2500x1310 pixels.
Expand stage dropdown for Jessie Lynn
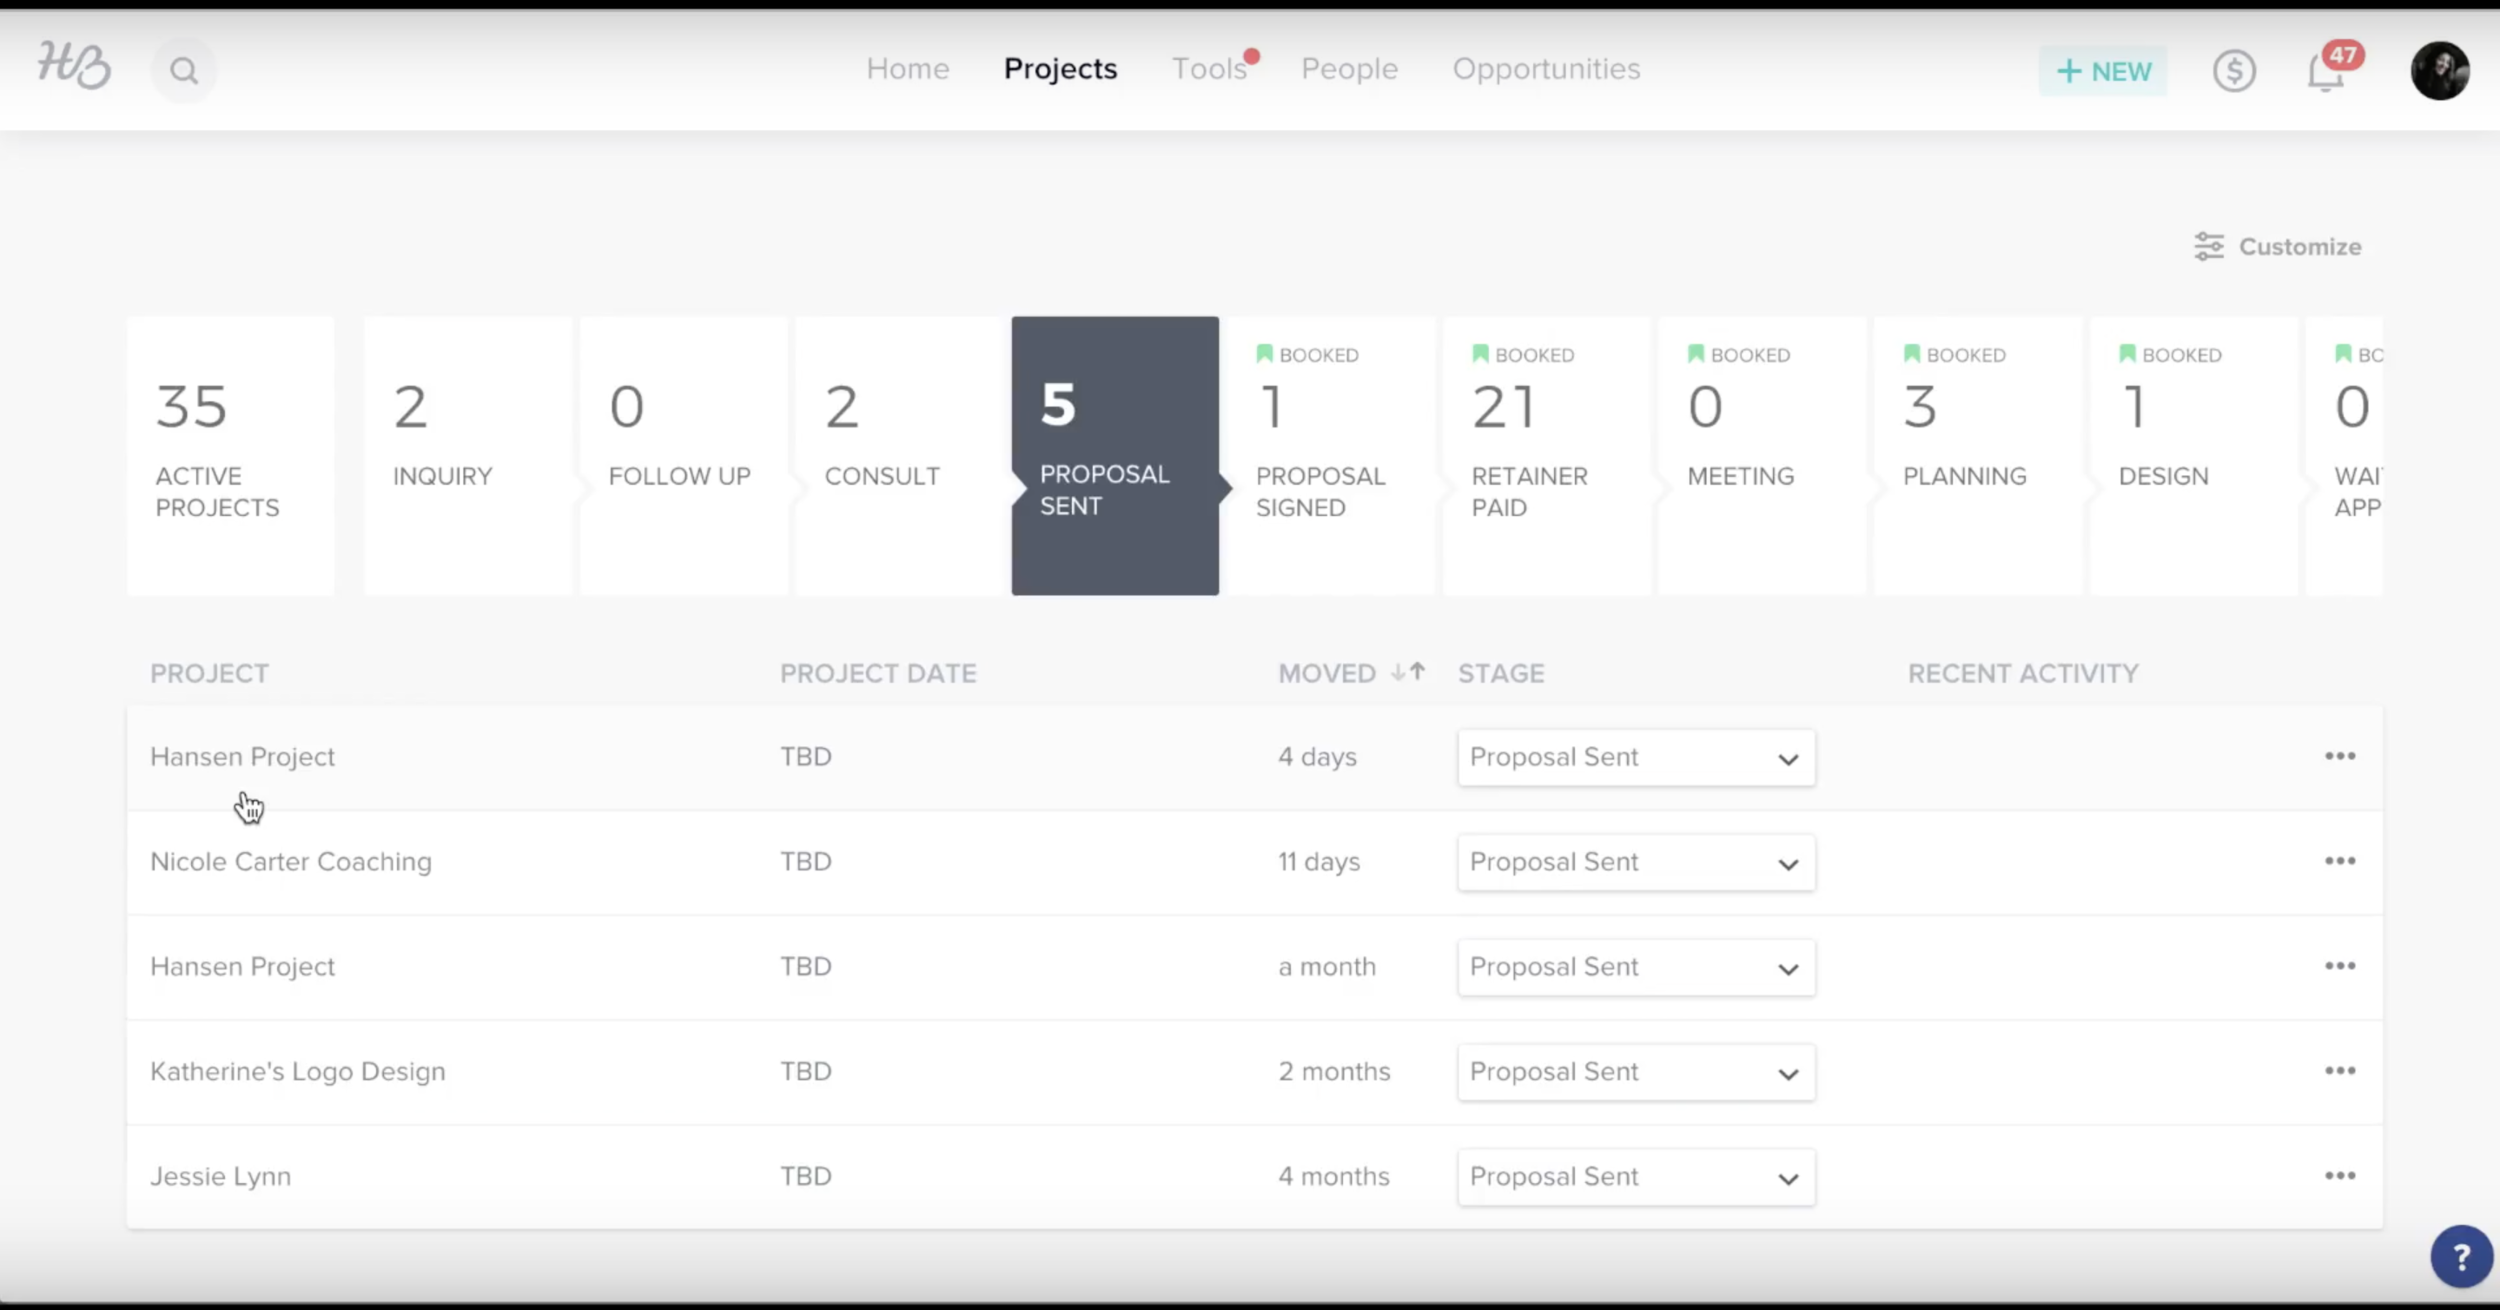[x=1636, y=1178]
